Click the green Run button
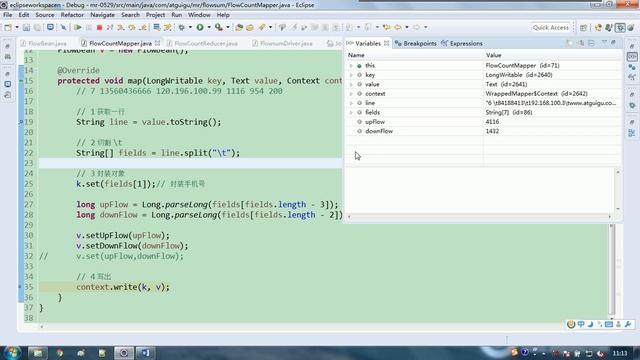 coord(200,27)
